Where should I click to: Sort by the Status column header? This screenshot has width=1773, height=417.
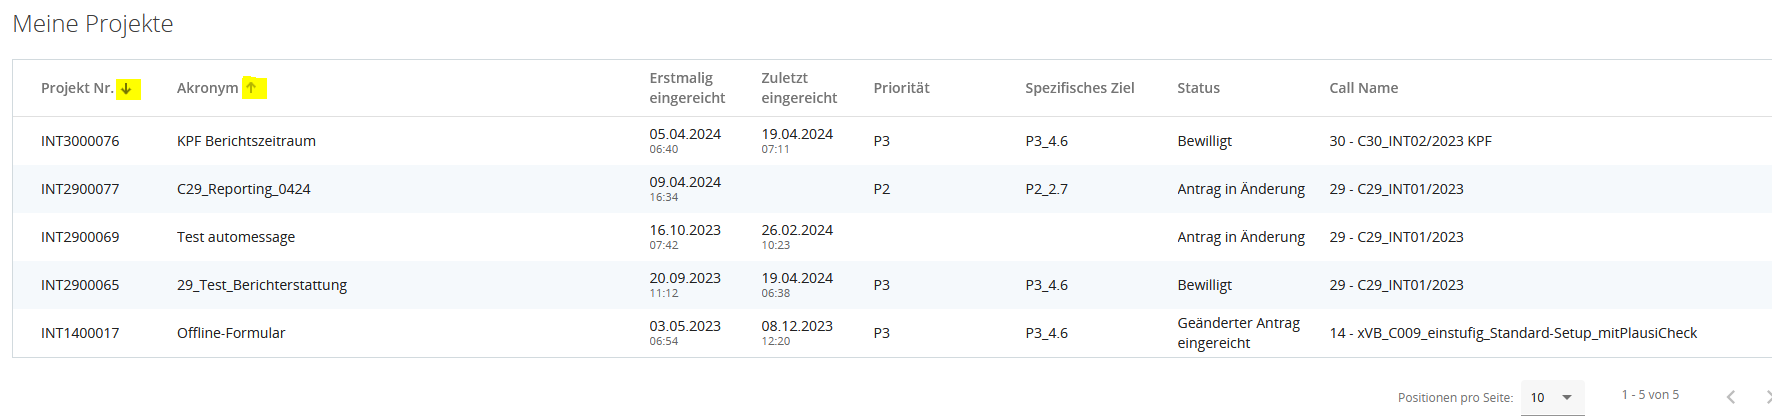[x=1198, y=88]
